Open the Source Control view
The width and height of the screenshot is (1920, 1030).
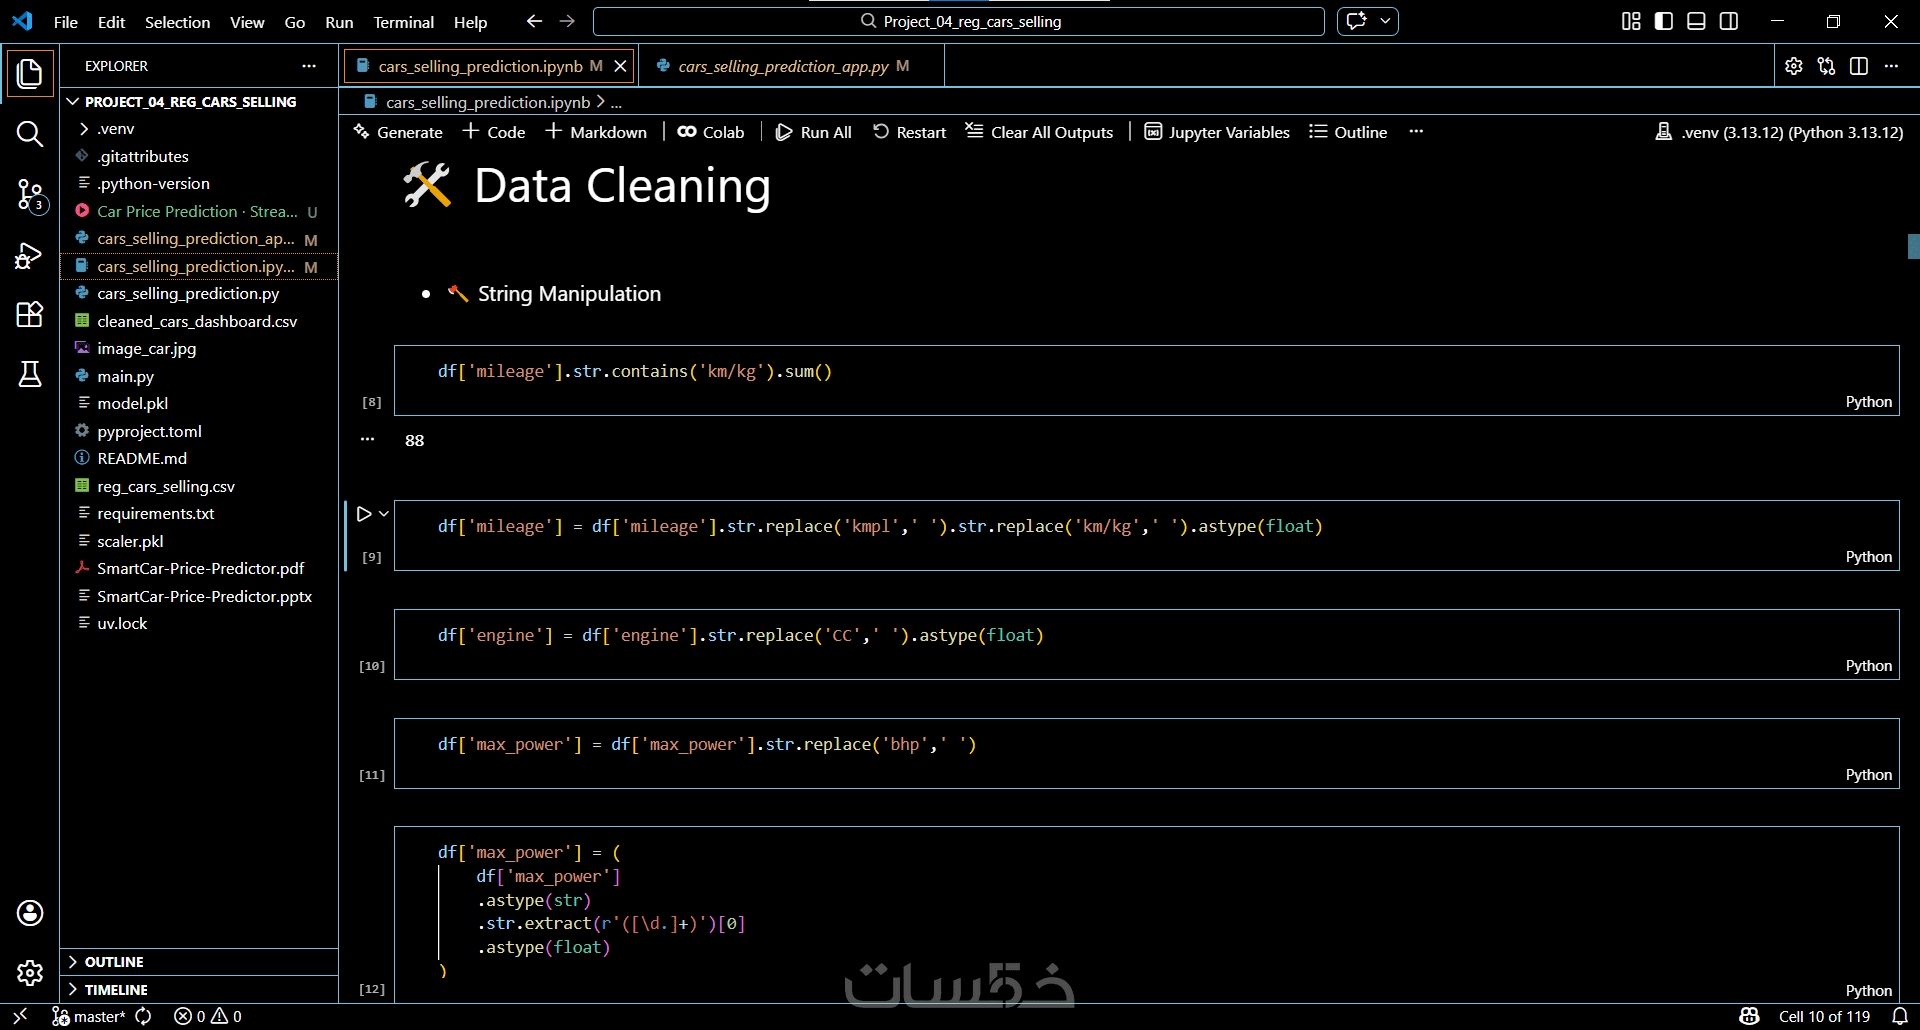point(30,194)
